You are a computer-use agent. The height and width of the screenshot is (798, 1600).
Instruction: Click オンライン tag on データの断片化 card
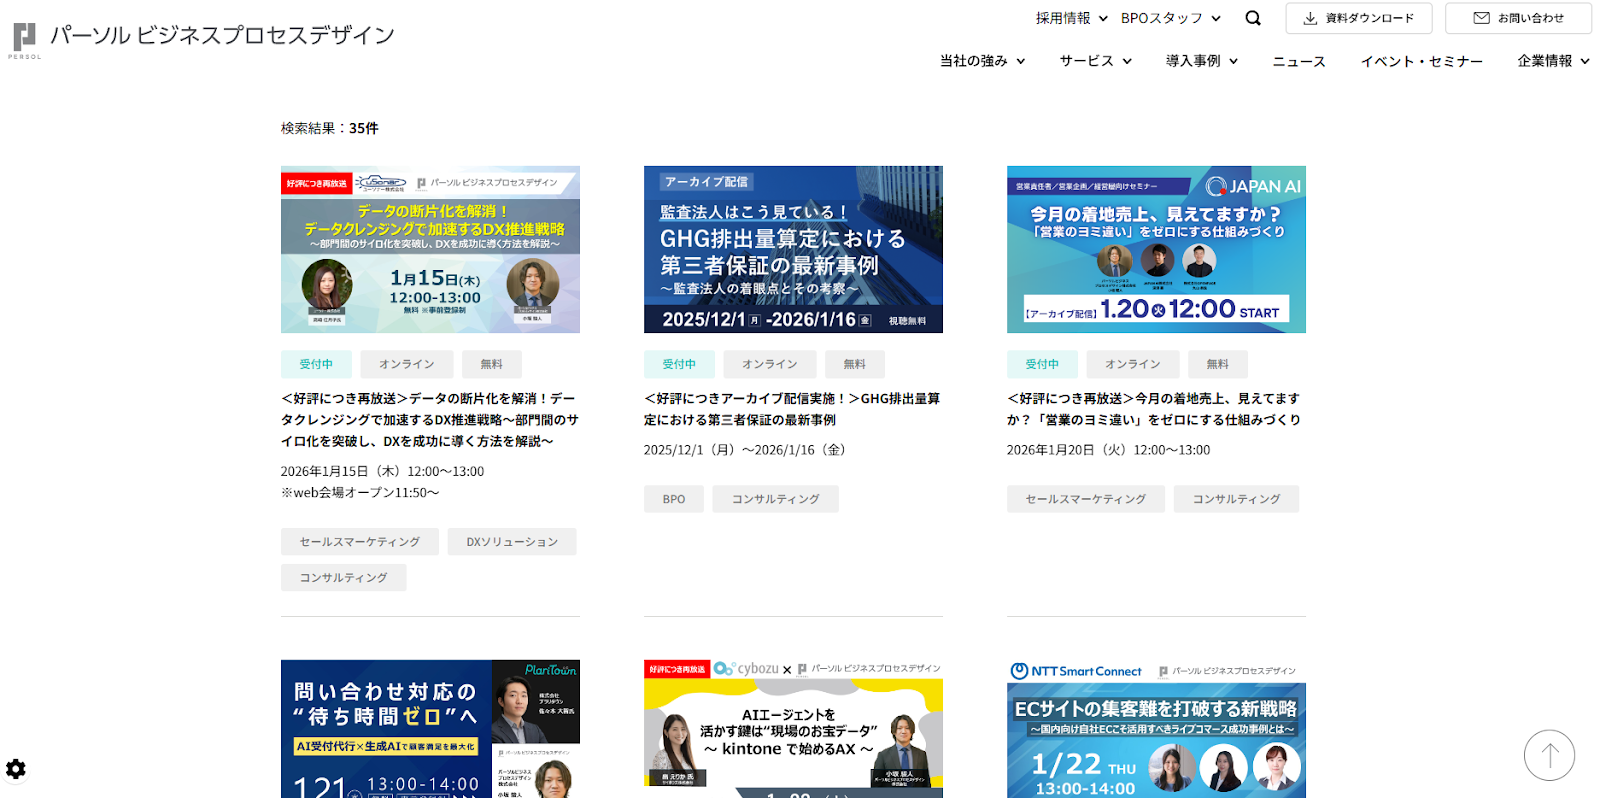pyautogui.click(x=407, y=364)
